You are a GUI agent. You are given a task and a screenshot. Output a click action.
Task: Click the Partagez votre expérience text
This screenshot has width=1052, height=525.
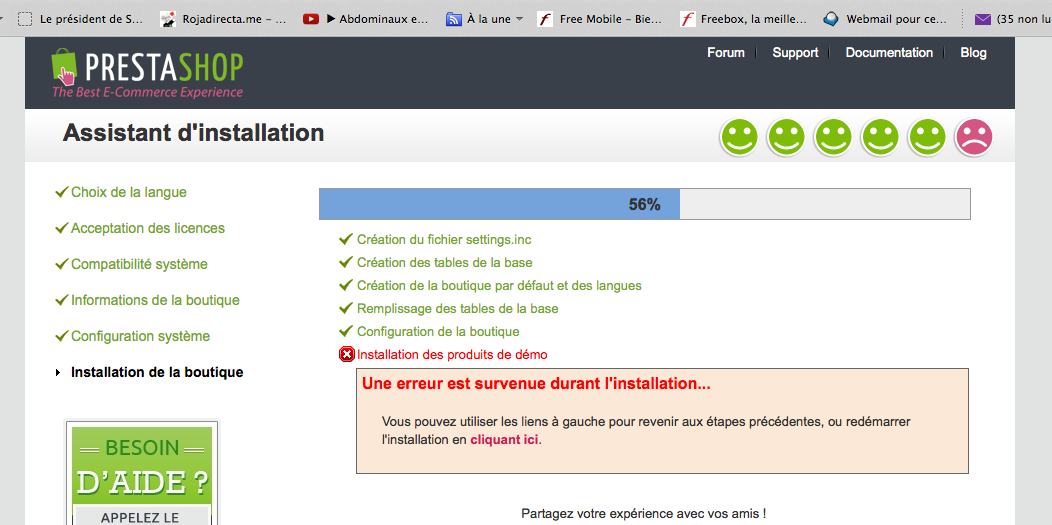pyautogui.click(x=644, y=514)
